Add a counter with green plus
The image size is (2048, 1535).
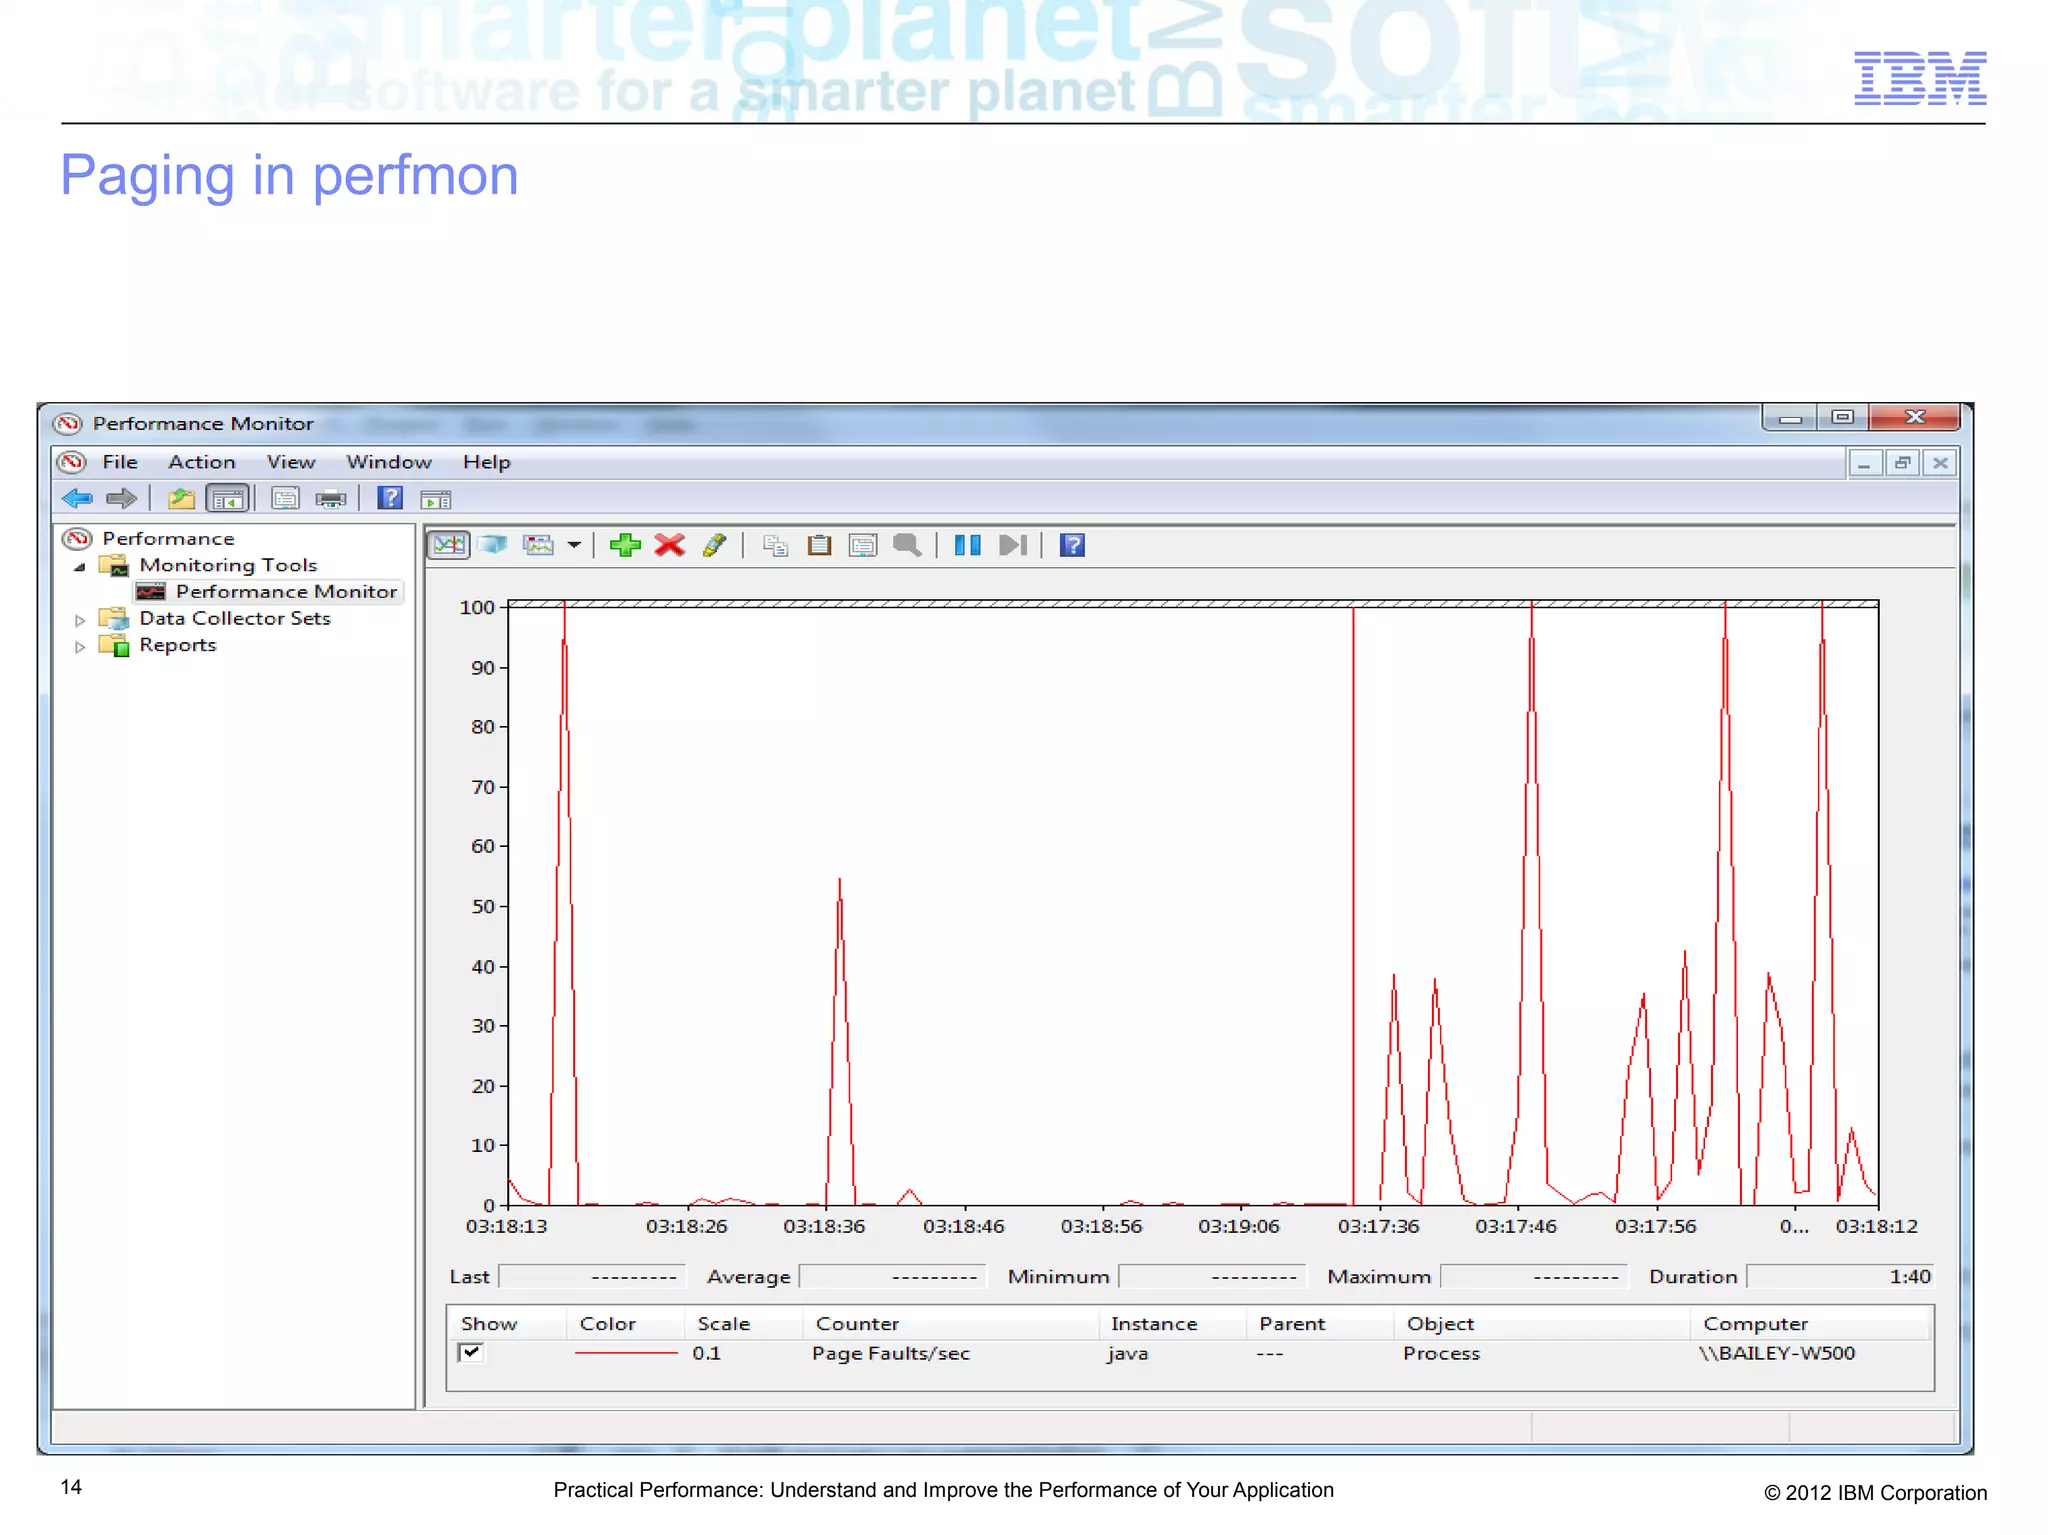[x=625, y=545]
